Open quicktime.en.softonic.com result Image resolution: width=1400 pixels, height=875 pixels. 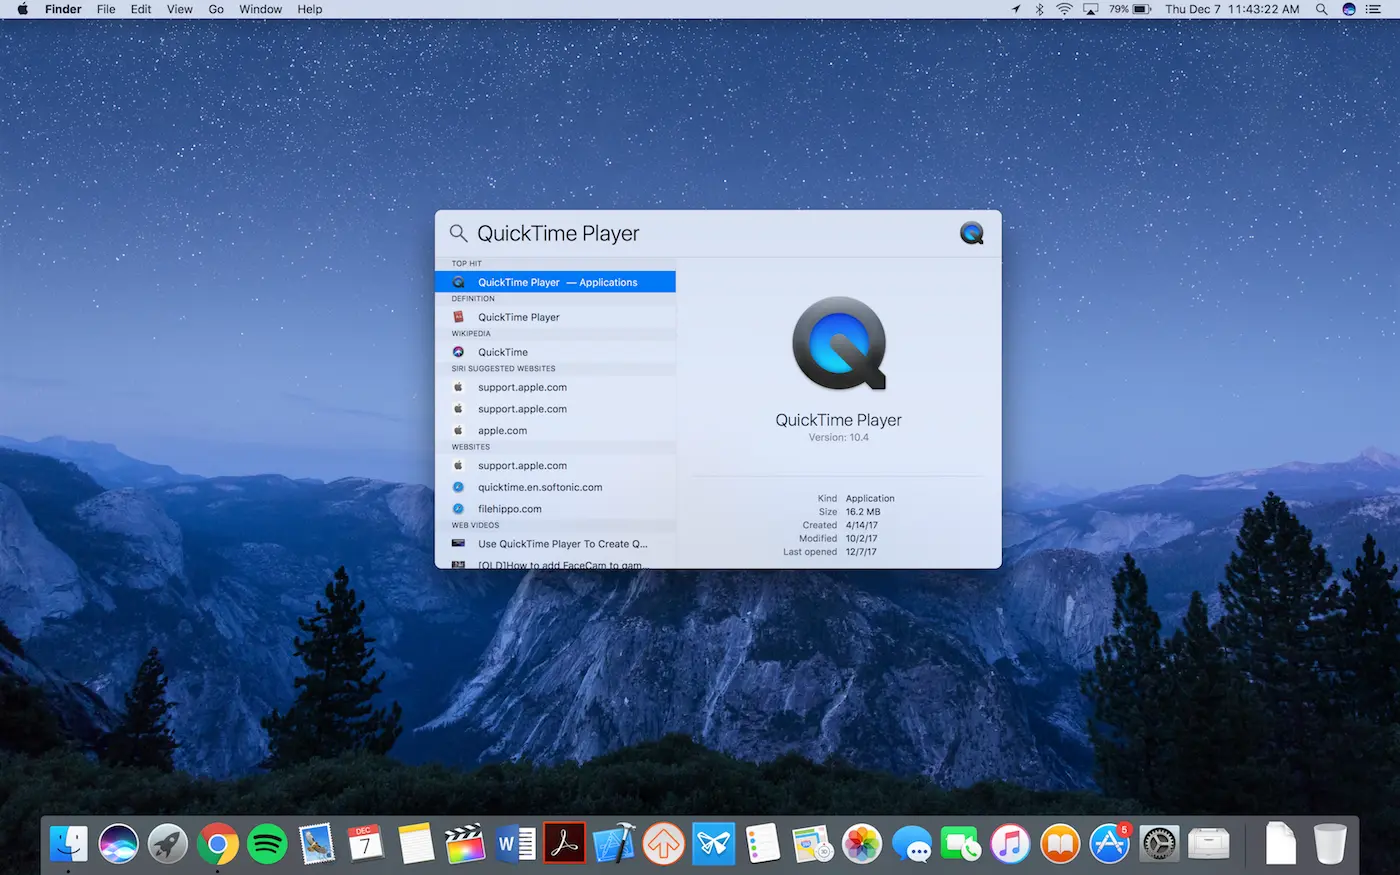(x=555, y=487)
